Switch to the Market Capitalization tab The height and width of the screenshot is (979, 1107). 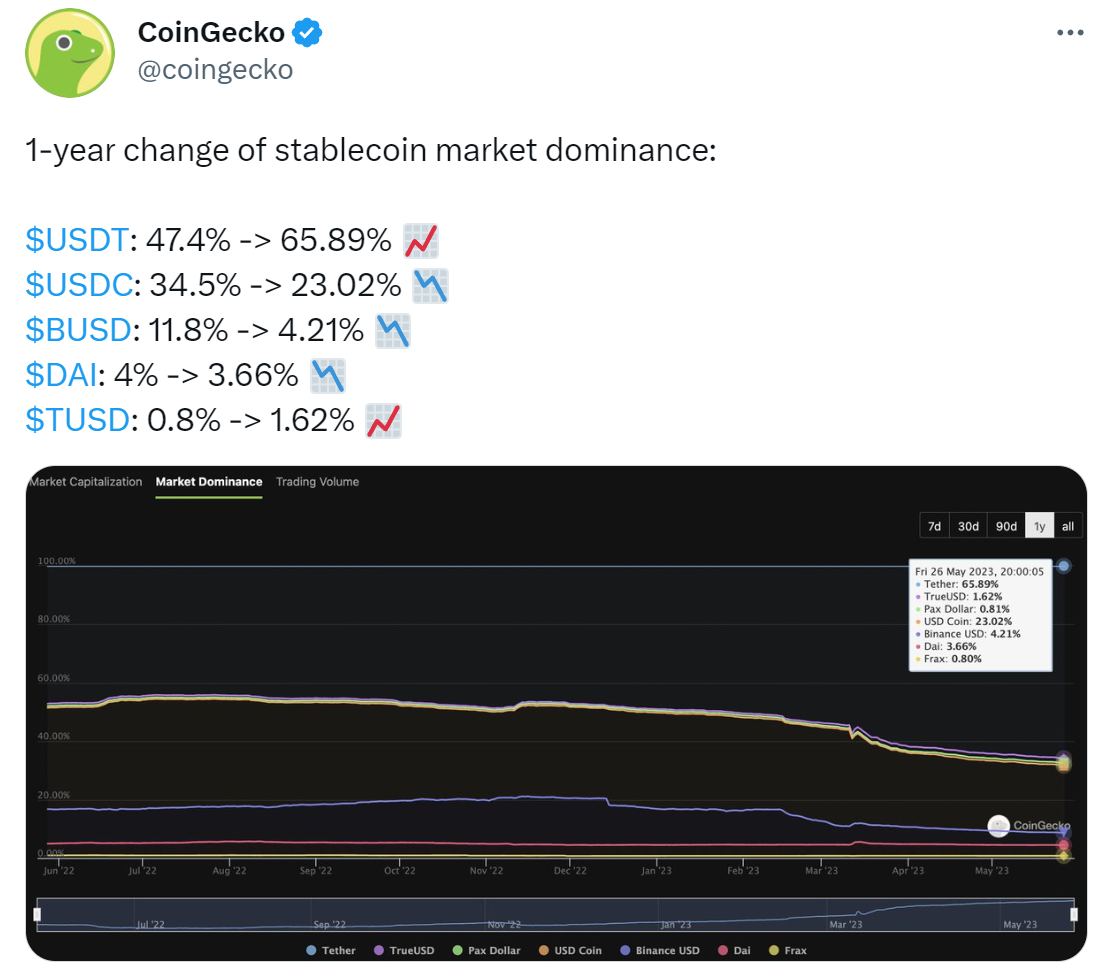click(85, 481)
